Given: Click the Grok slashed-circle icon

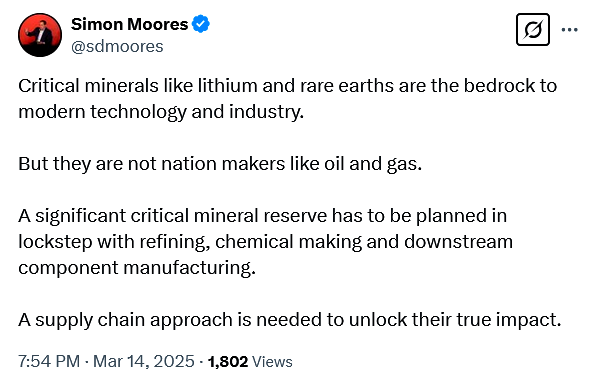Looking at the screenshot, I should click(533, 29).
